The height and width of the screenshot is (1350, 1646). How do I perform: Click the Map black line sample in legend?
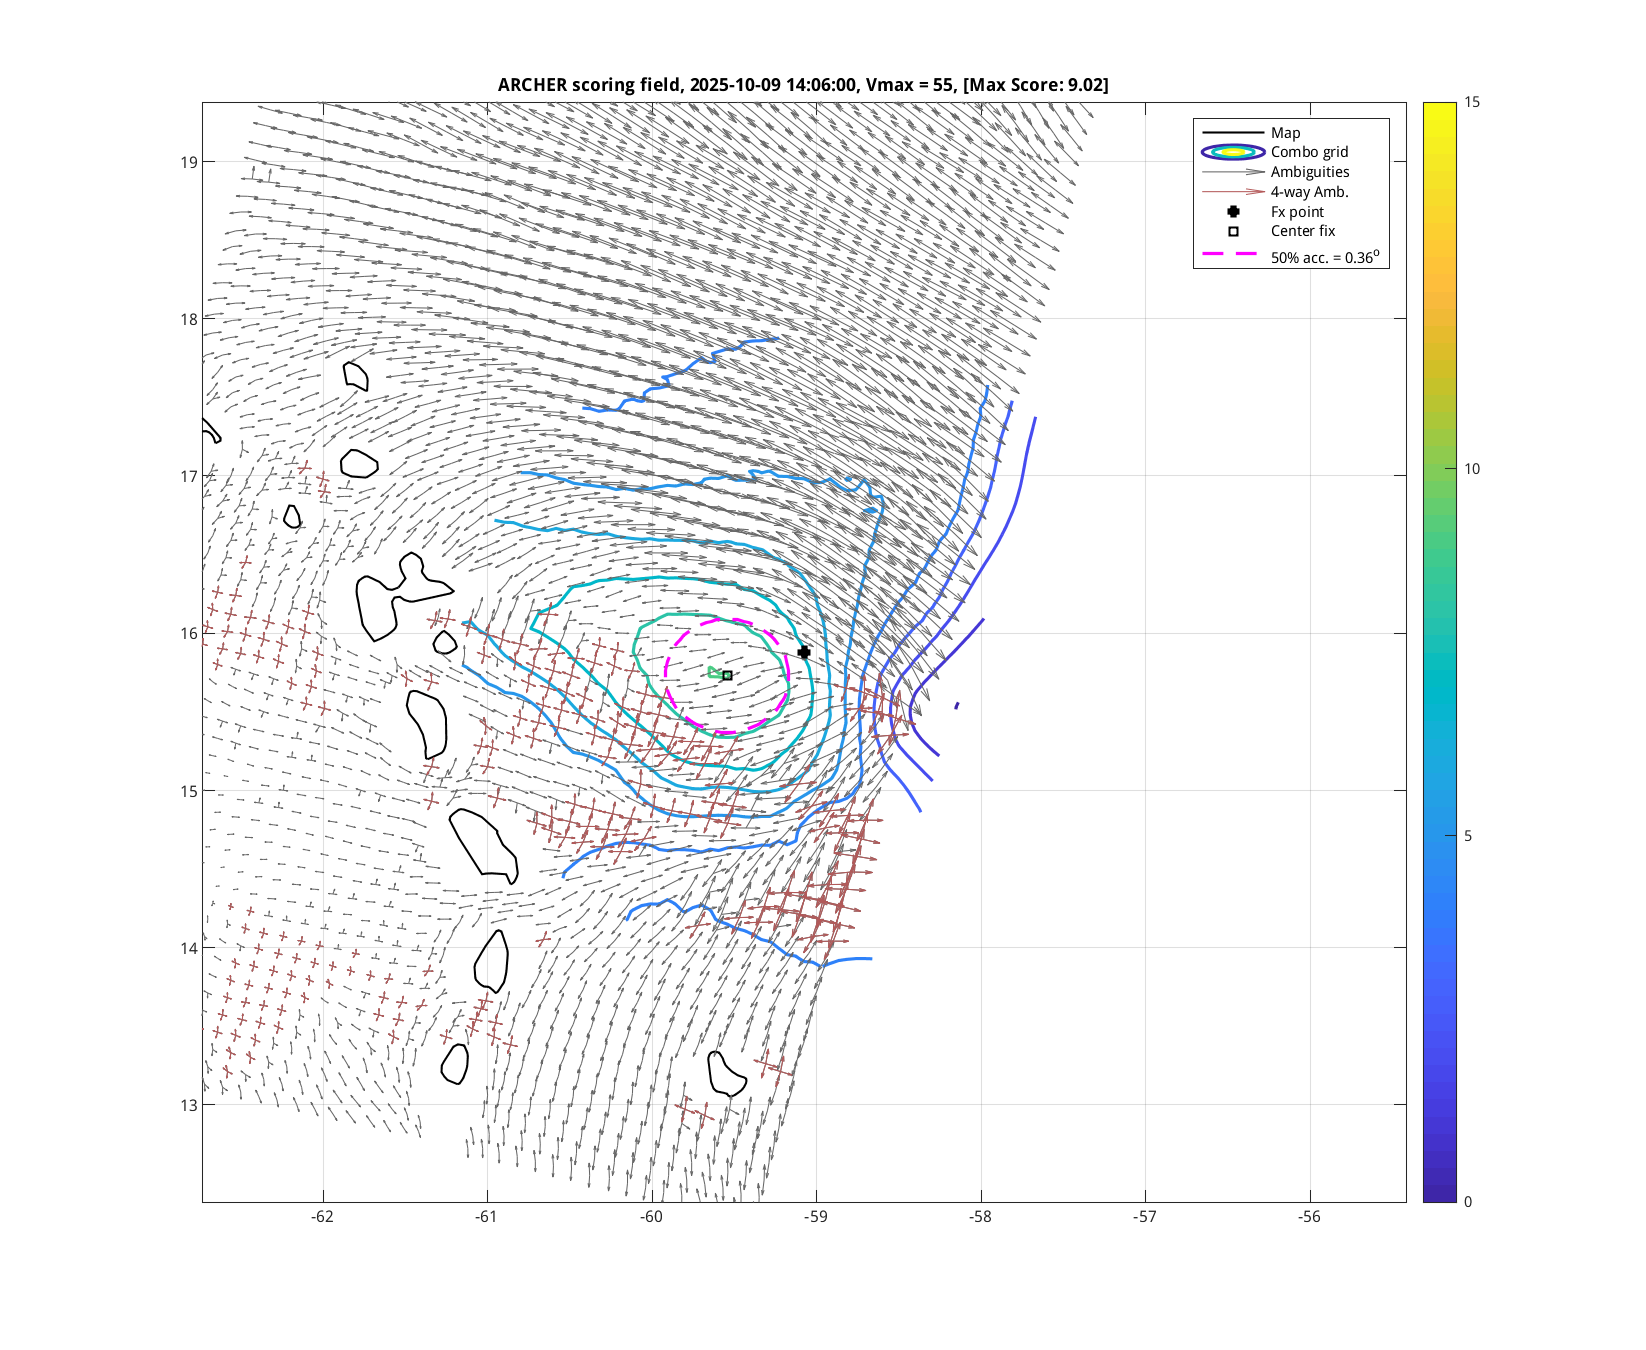(x=1233, y=133)
